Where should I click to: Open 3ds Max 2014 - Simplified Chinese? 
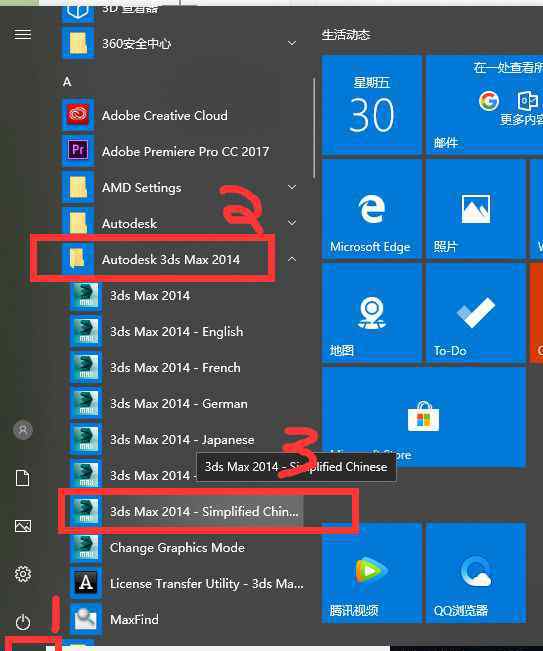tap(186, 511)
